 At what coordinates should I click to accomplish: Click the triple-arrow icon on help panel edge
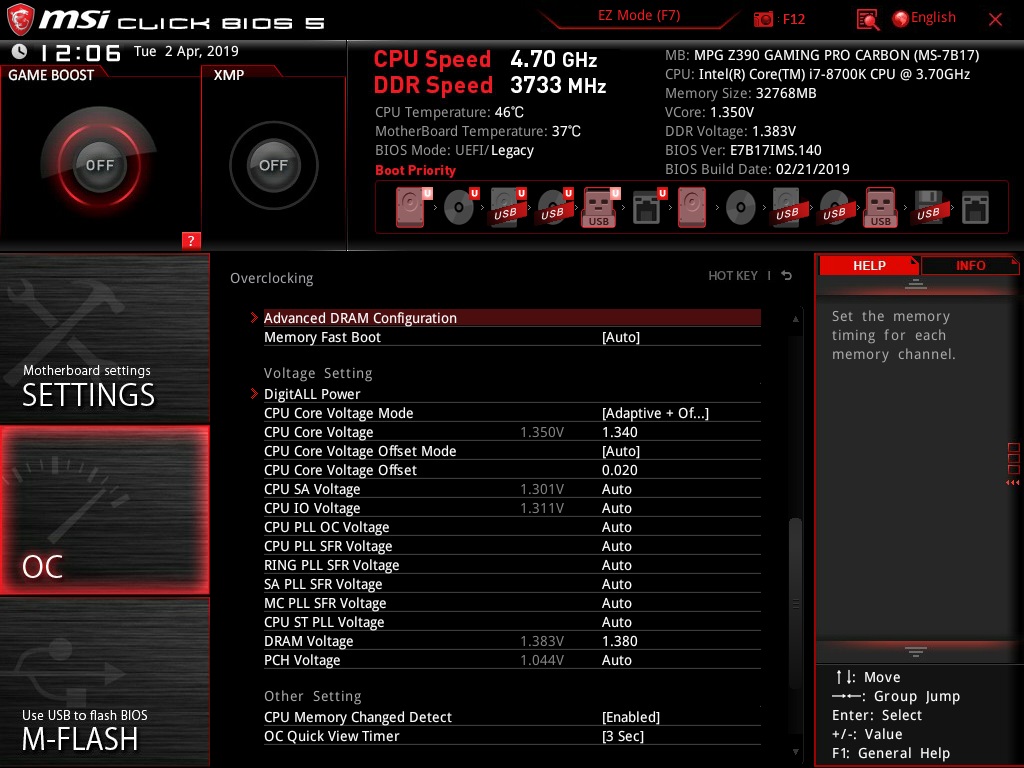1012,483
